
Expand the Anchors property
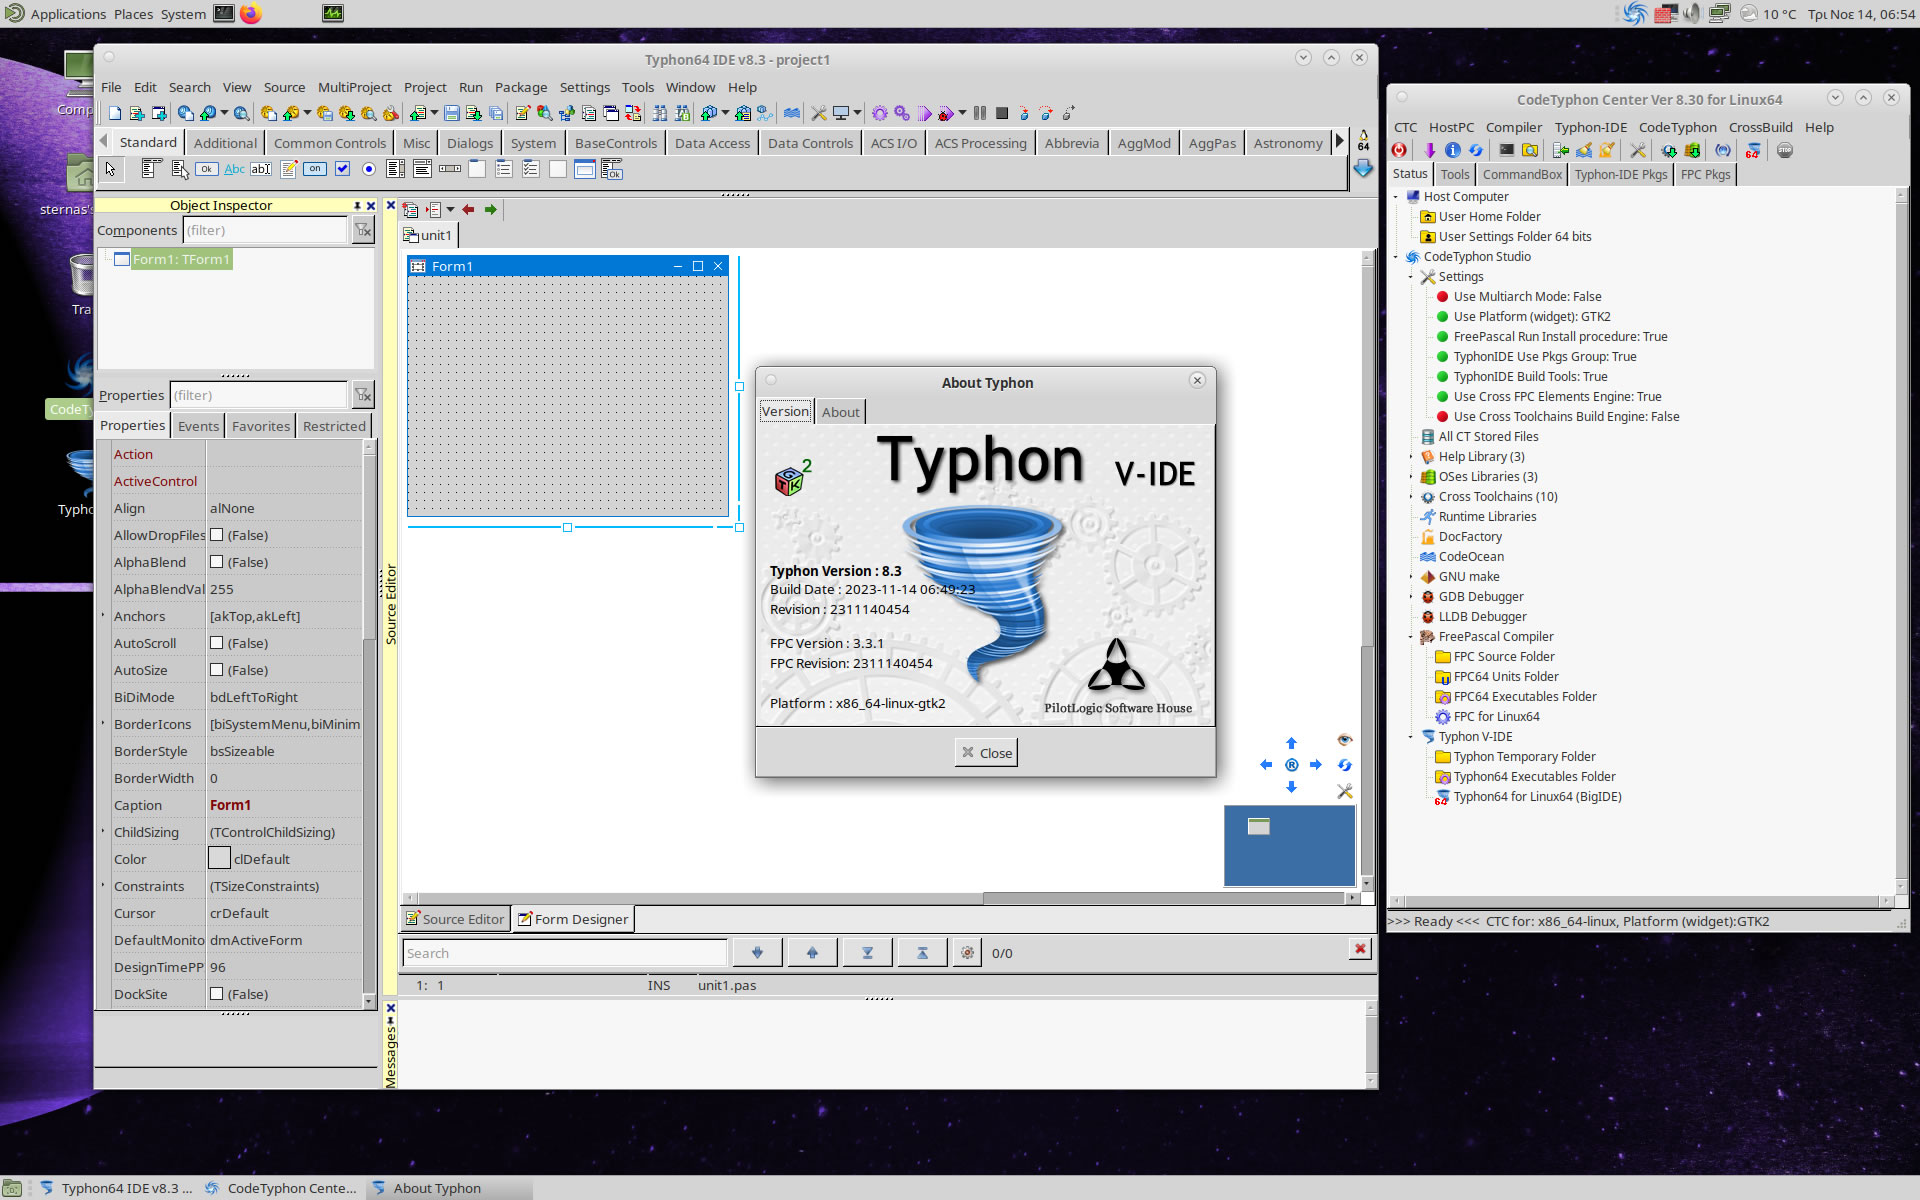click(x=103, y=616)
